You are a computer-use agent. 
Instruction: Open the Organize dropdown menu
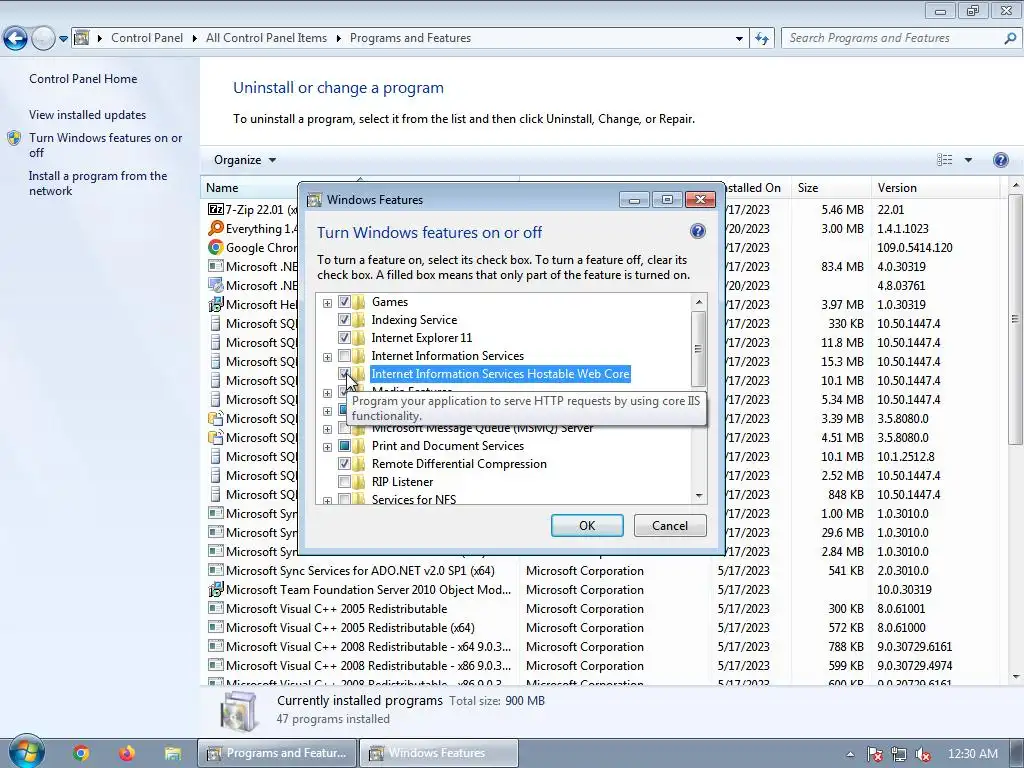click(x=245, y=160)
